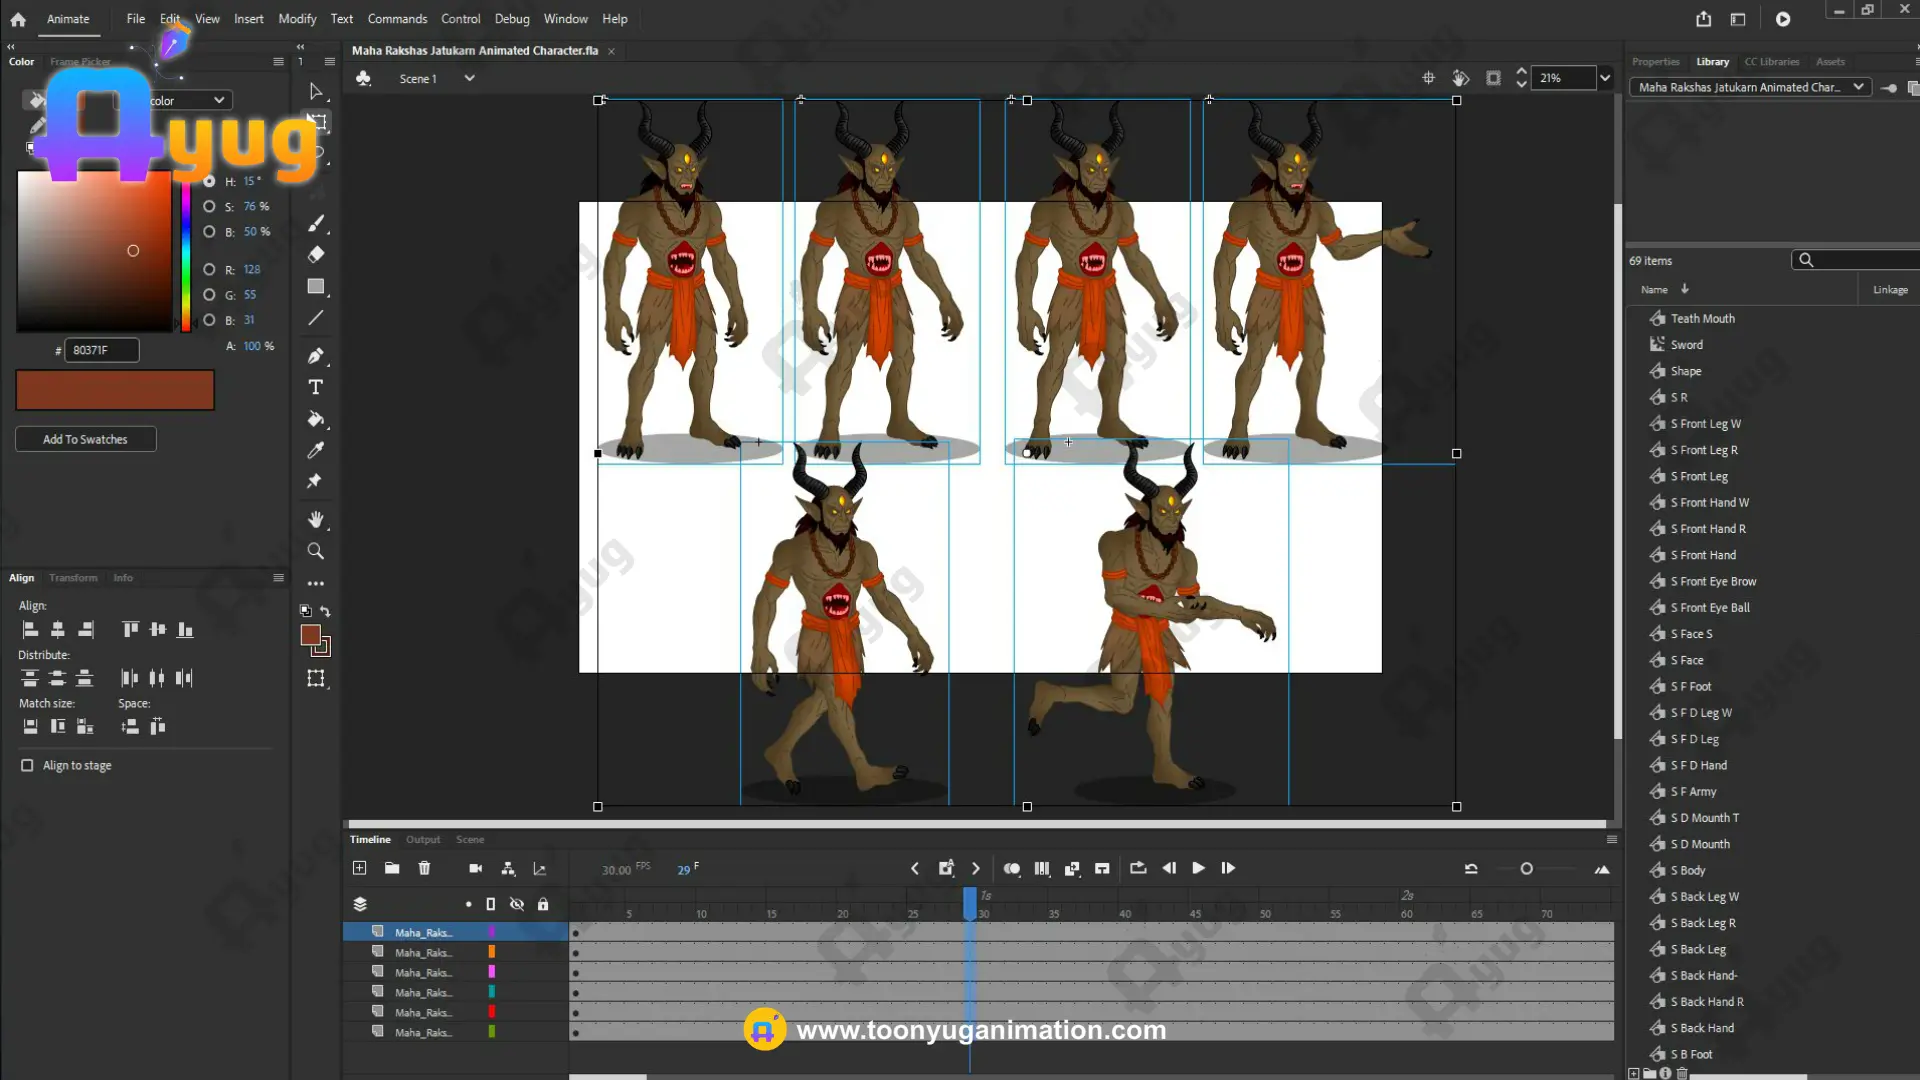
Task: Play the timeline animation
Action: pyautogui.click(x=1198, y=868)
